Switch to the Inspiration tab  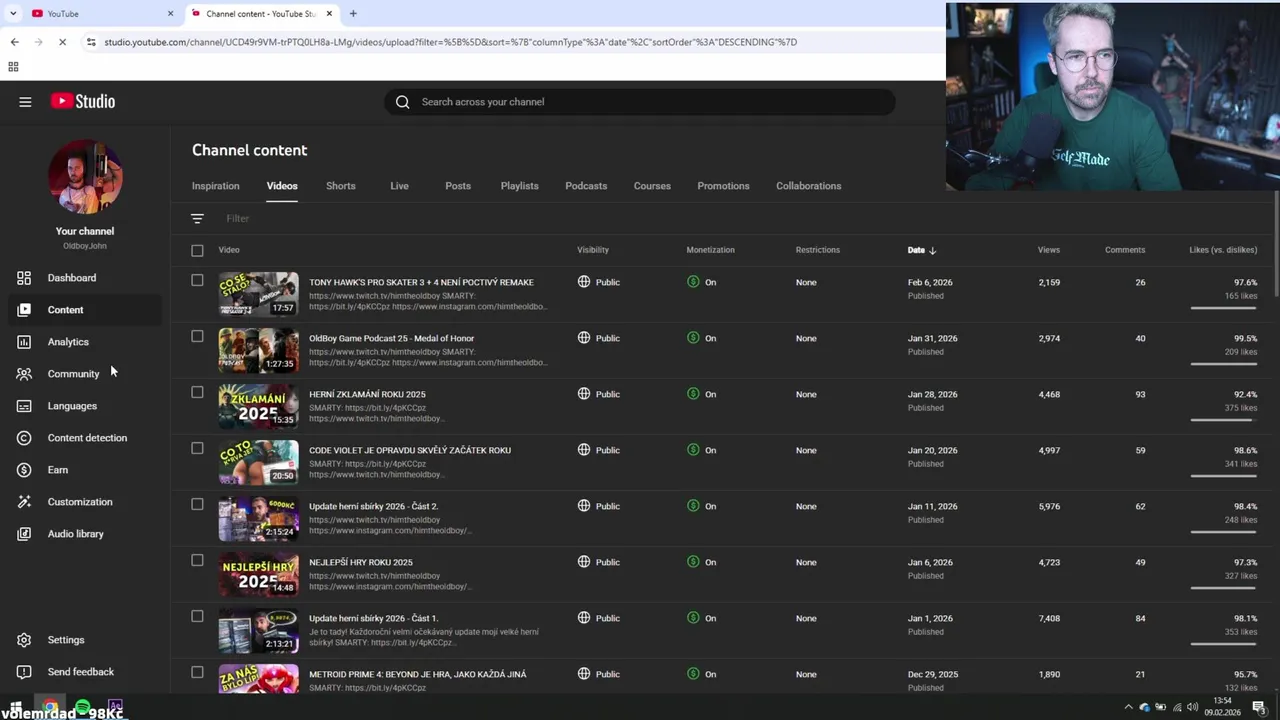click(215, 186)
